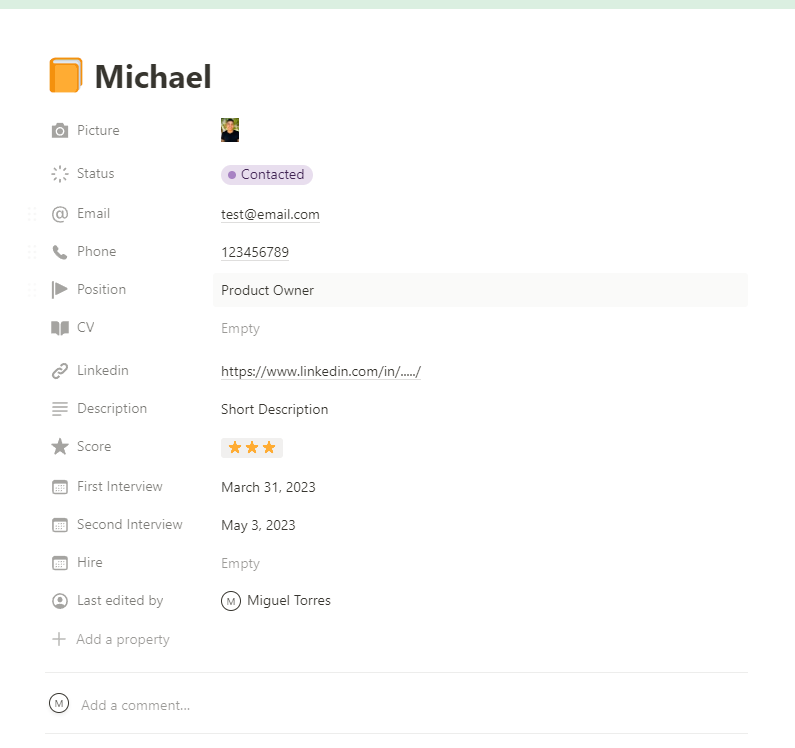Click the phone icon beside Phone
Image resolution: width=795 pixels, height=748 pixels.
(60, 252)
